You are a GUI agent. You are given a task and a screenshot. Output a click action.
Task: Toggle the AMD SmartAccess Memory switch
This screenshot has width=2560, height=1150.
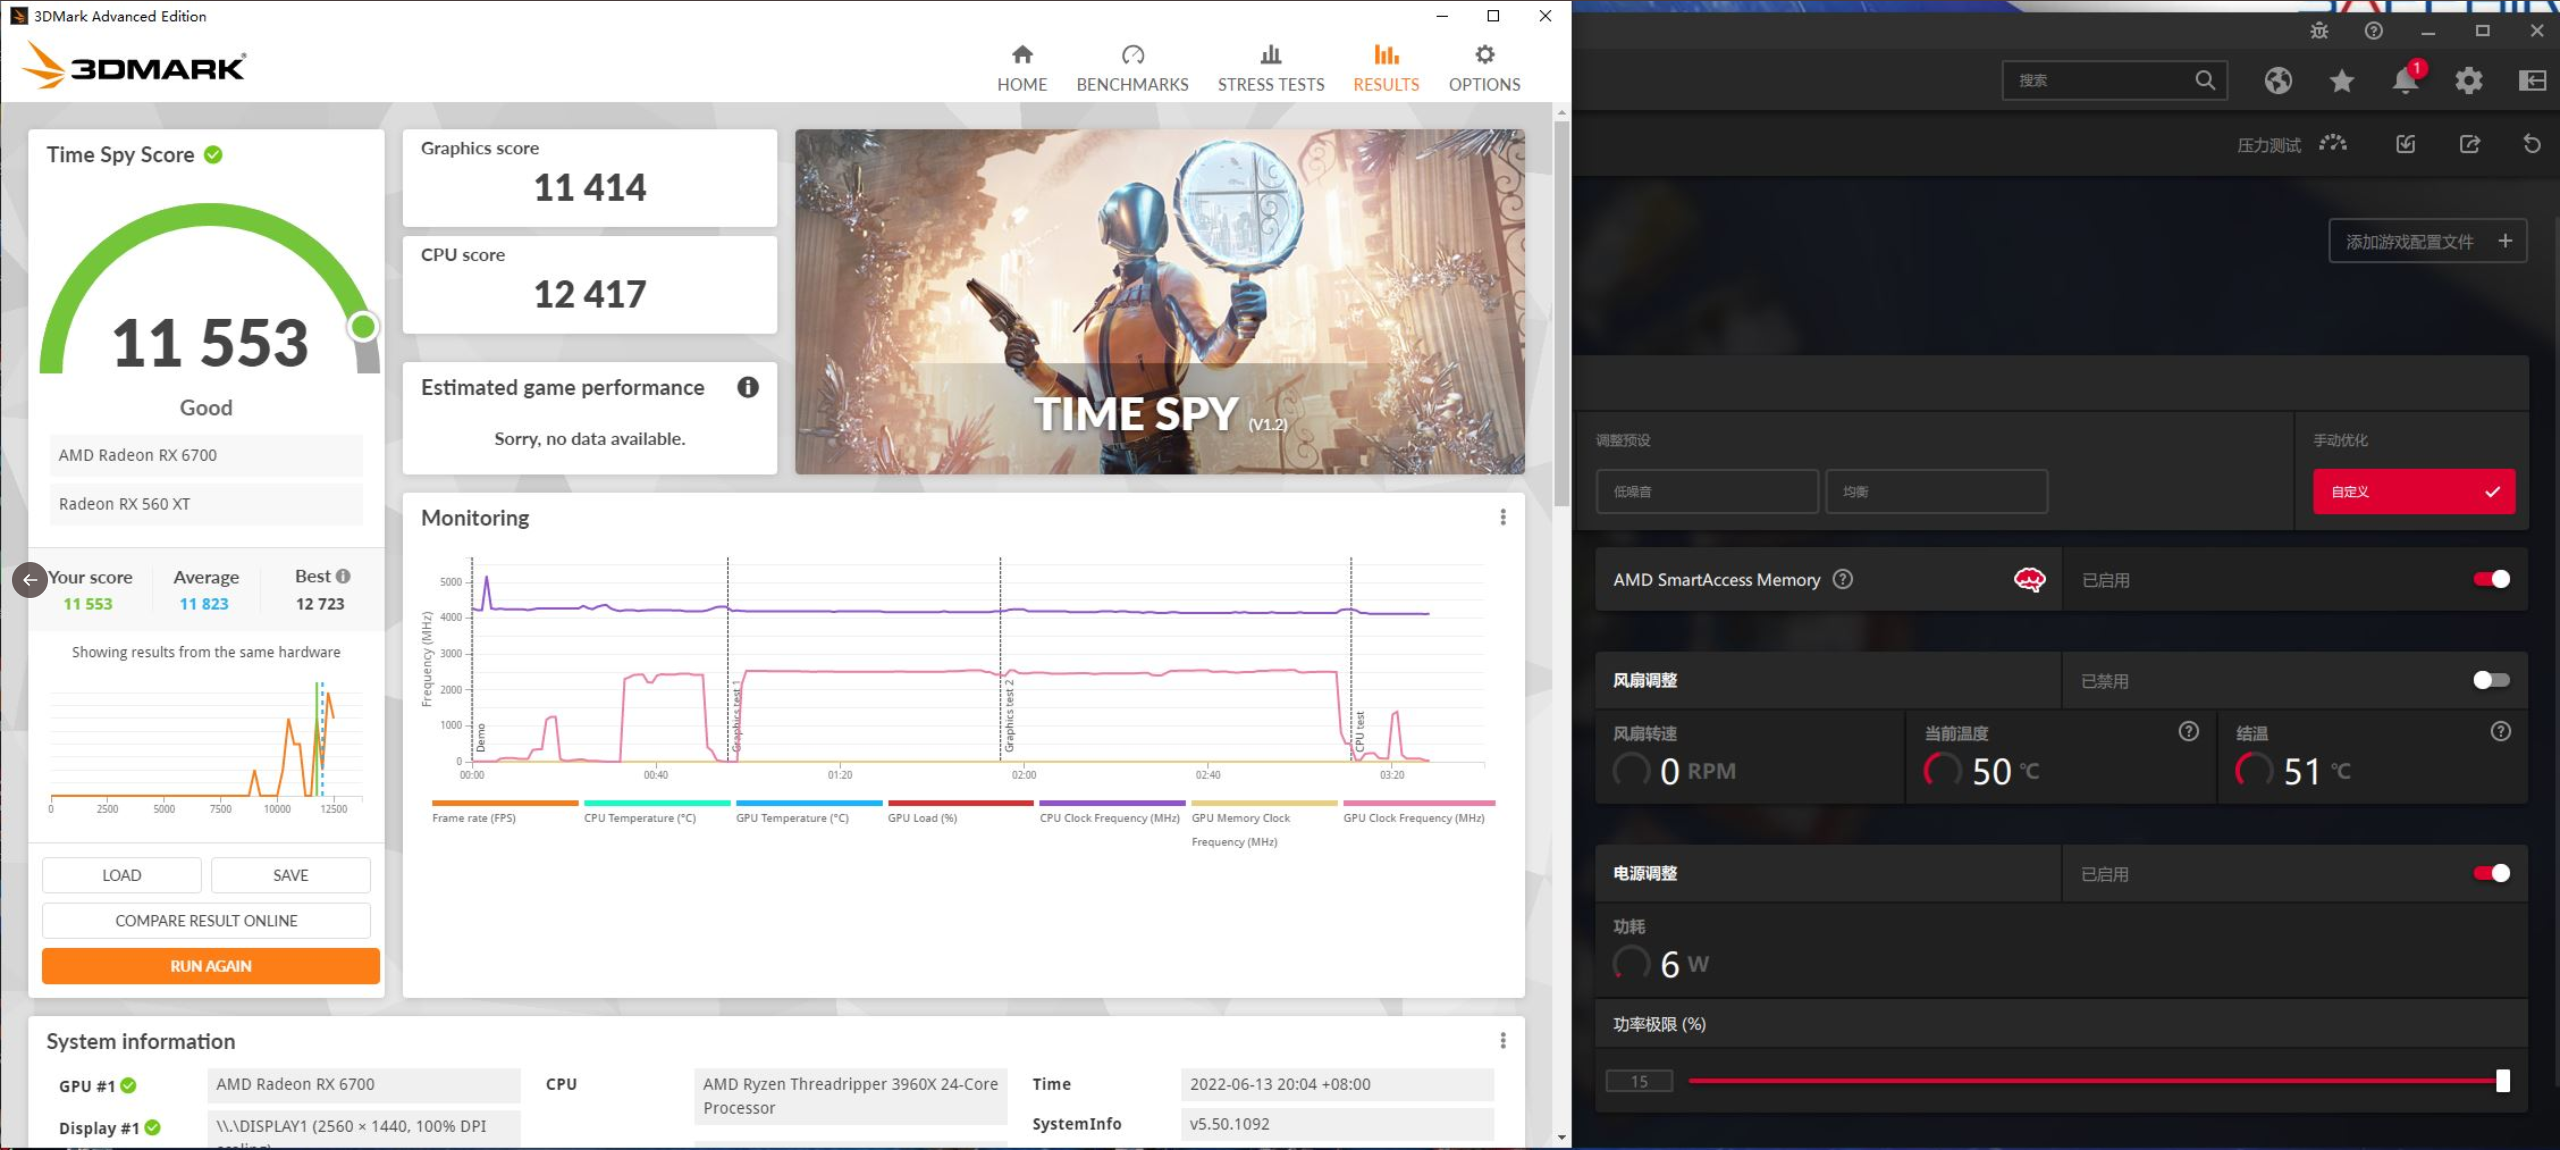(2490, 579)
